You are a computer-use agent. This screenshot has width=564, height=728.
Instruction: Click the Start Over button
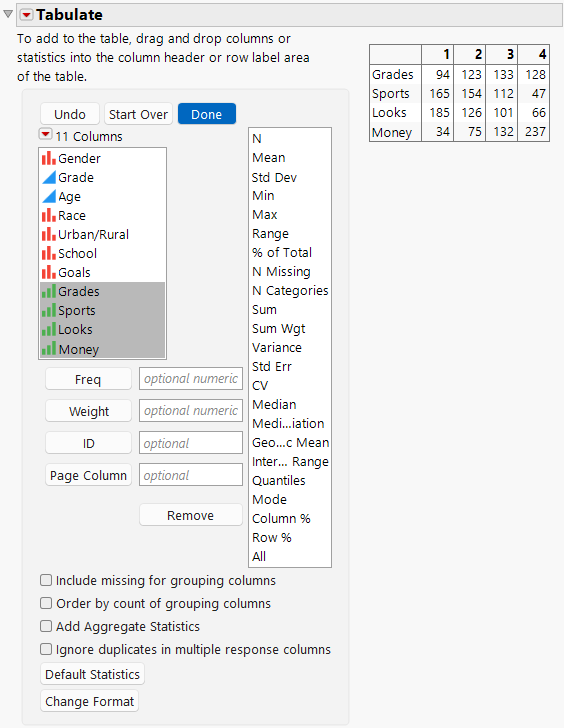[138, 114]
